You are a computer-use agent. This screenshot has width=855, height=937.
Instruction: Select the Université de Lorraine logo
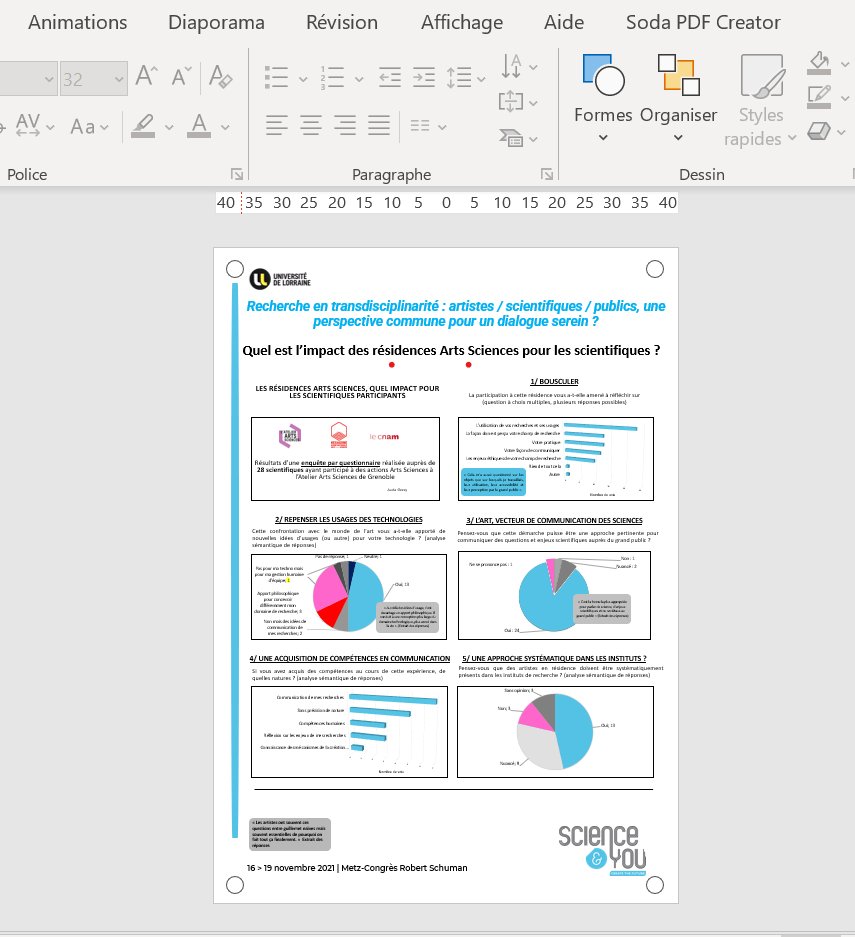[x=280, y=279]
